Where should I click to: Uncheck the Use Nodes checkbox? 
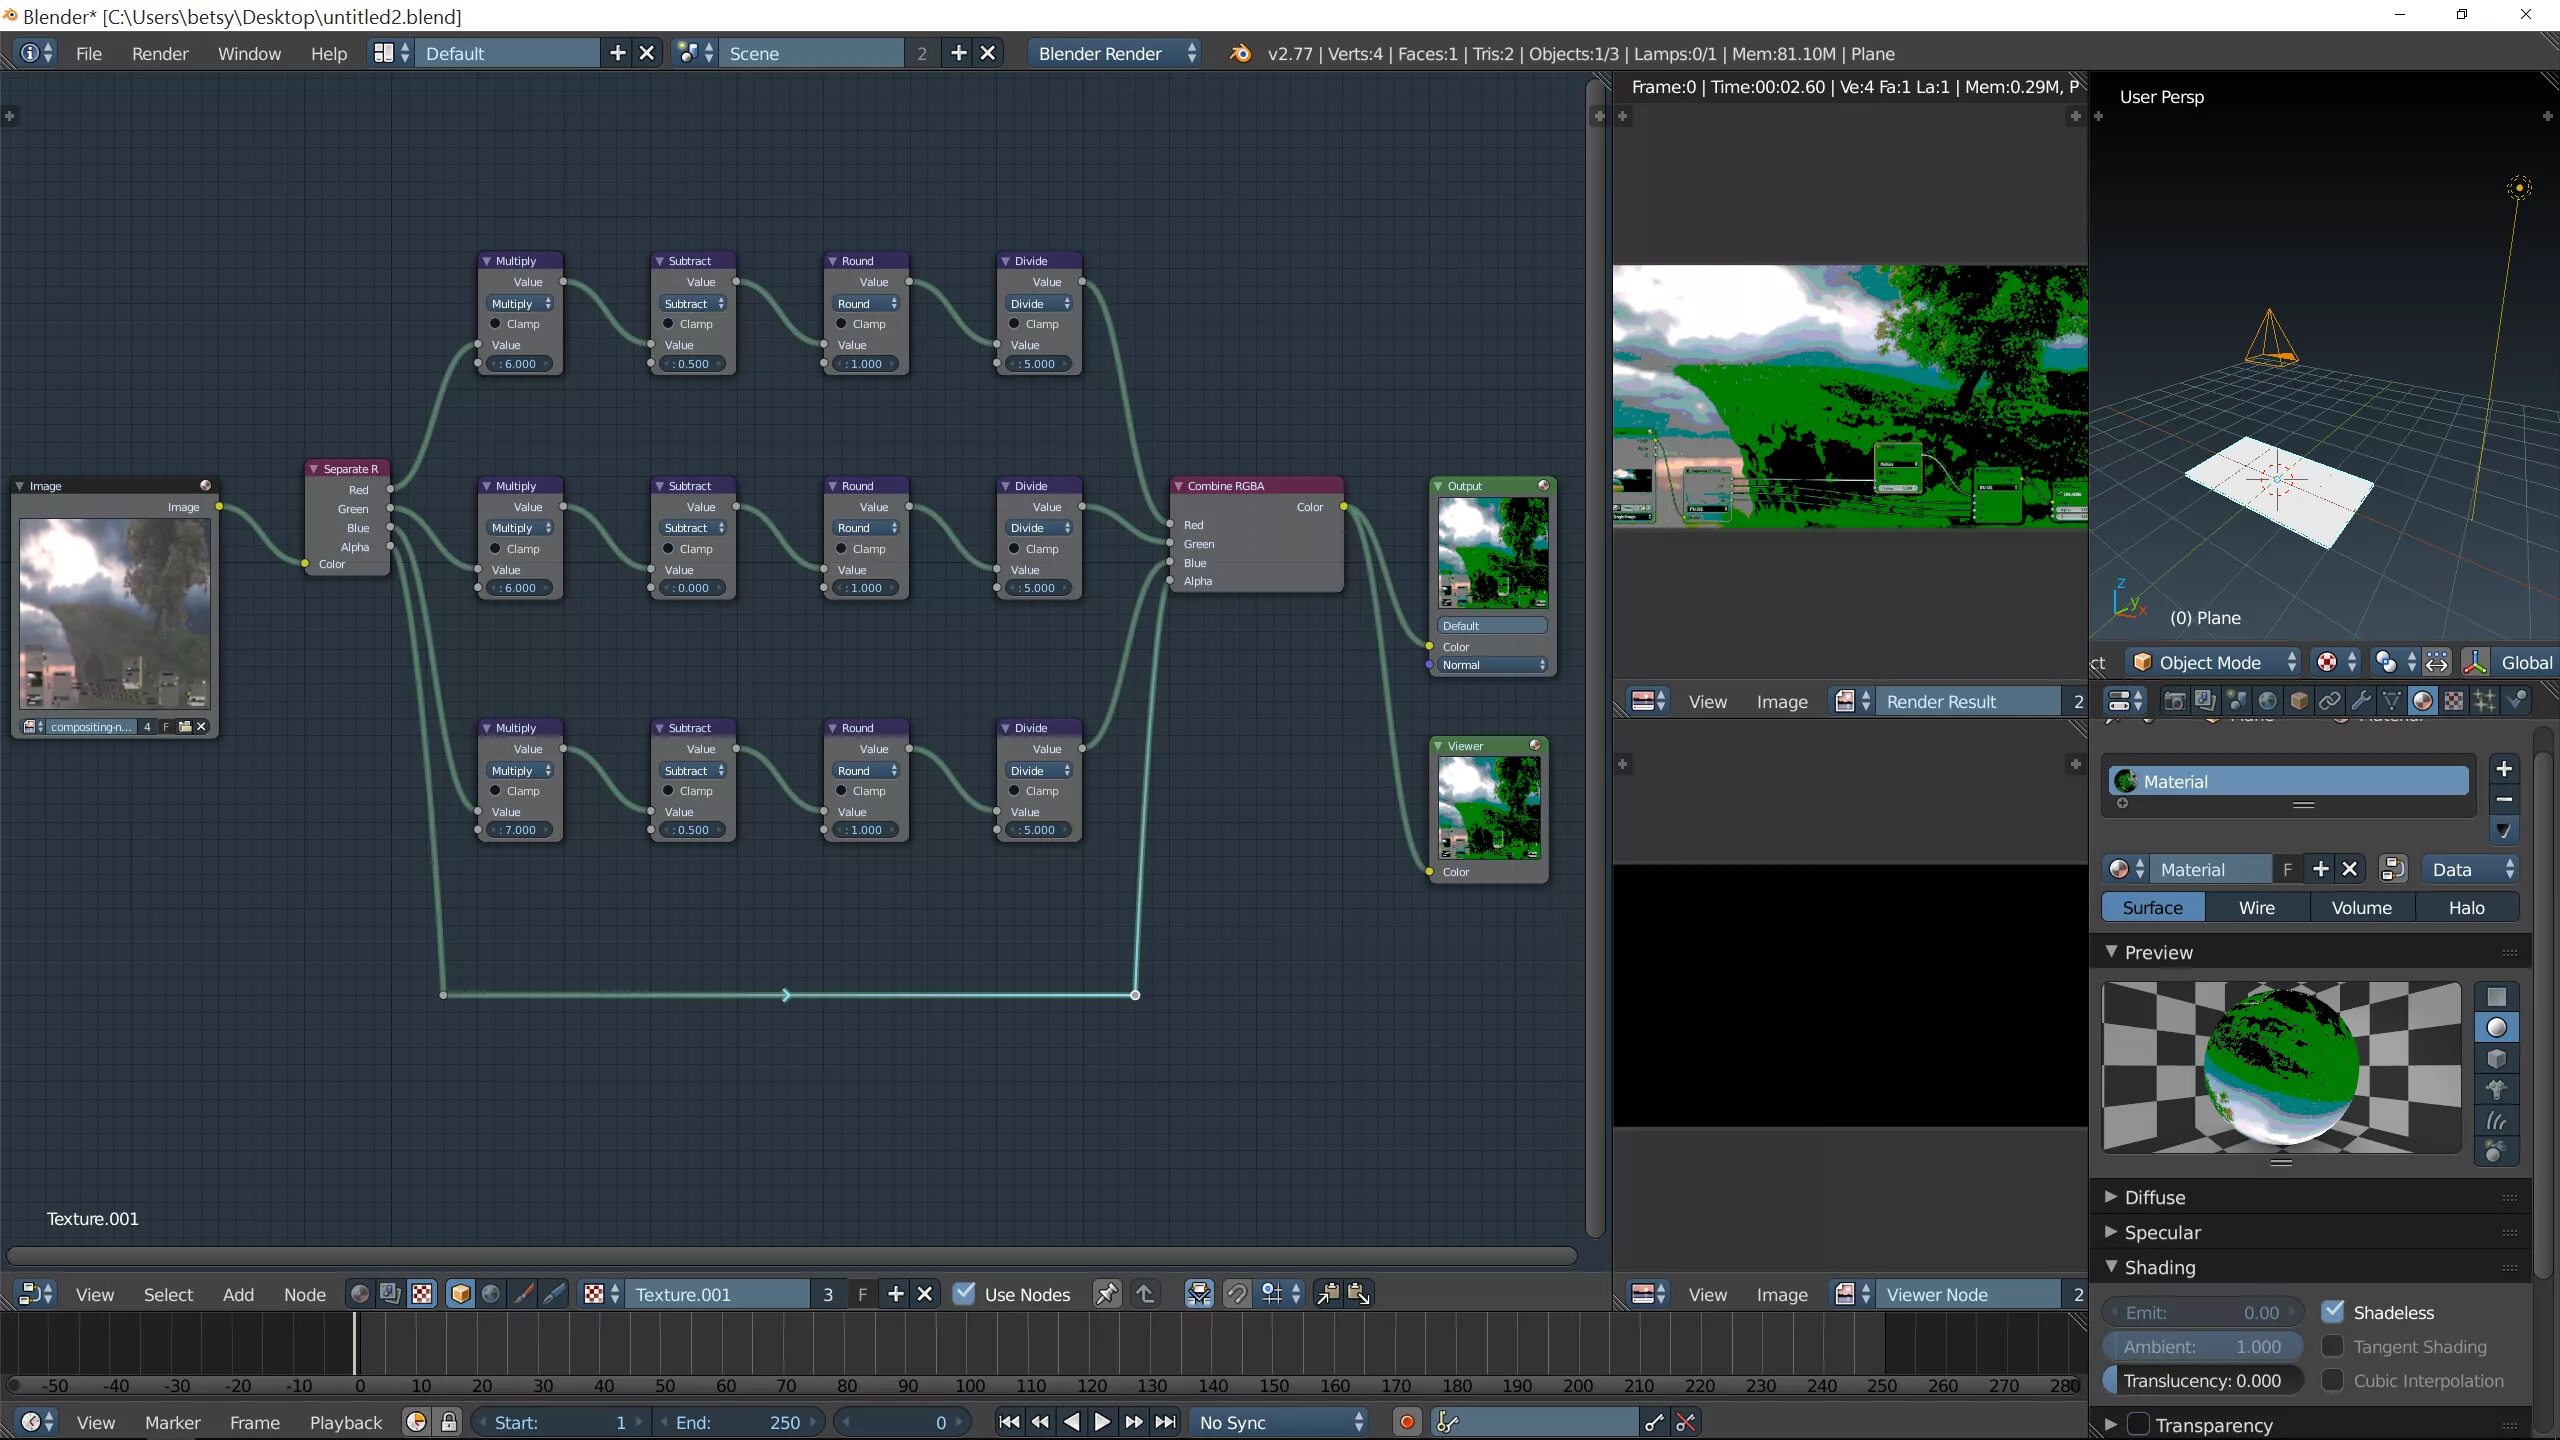[x=964, y=1294]
